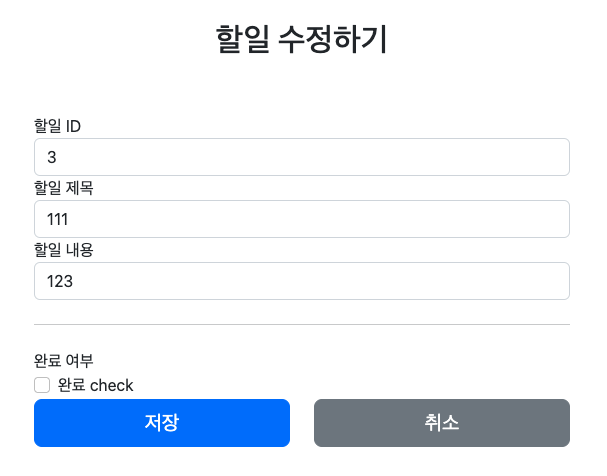Screen dimensions: 607x476
Task: Click empty right area of 할일 제목 field
Action: tap(480, 219)
